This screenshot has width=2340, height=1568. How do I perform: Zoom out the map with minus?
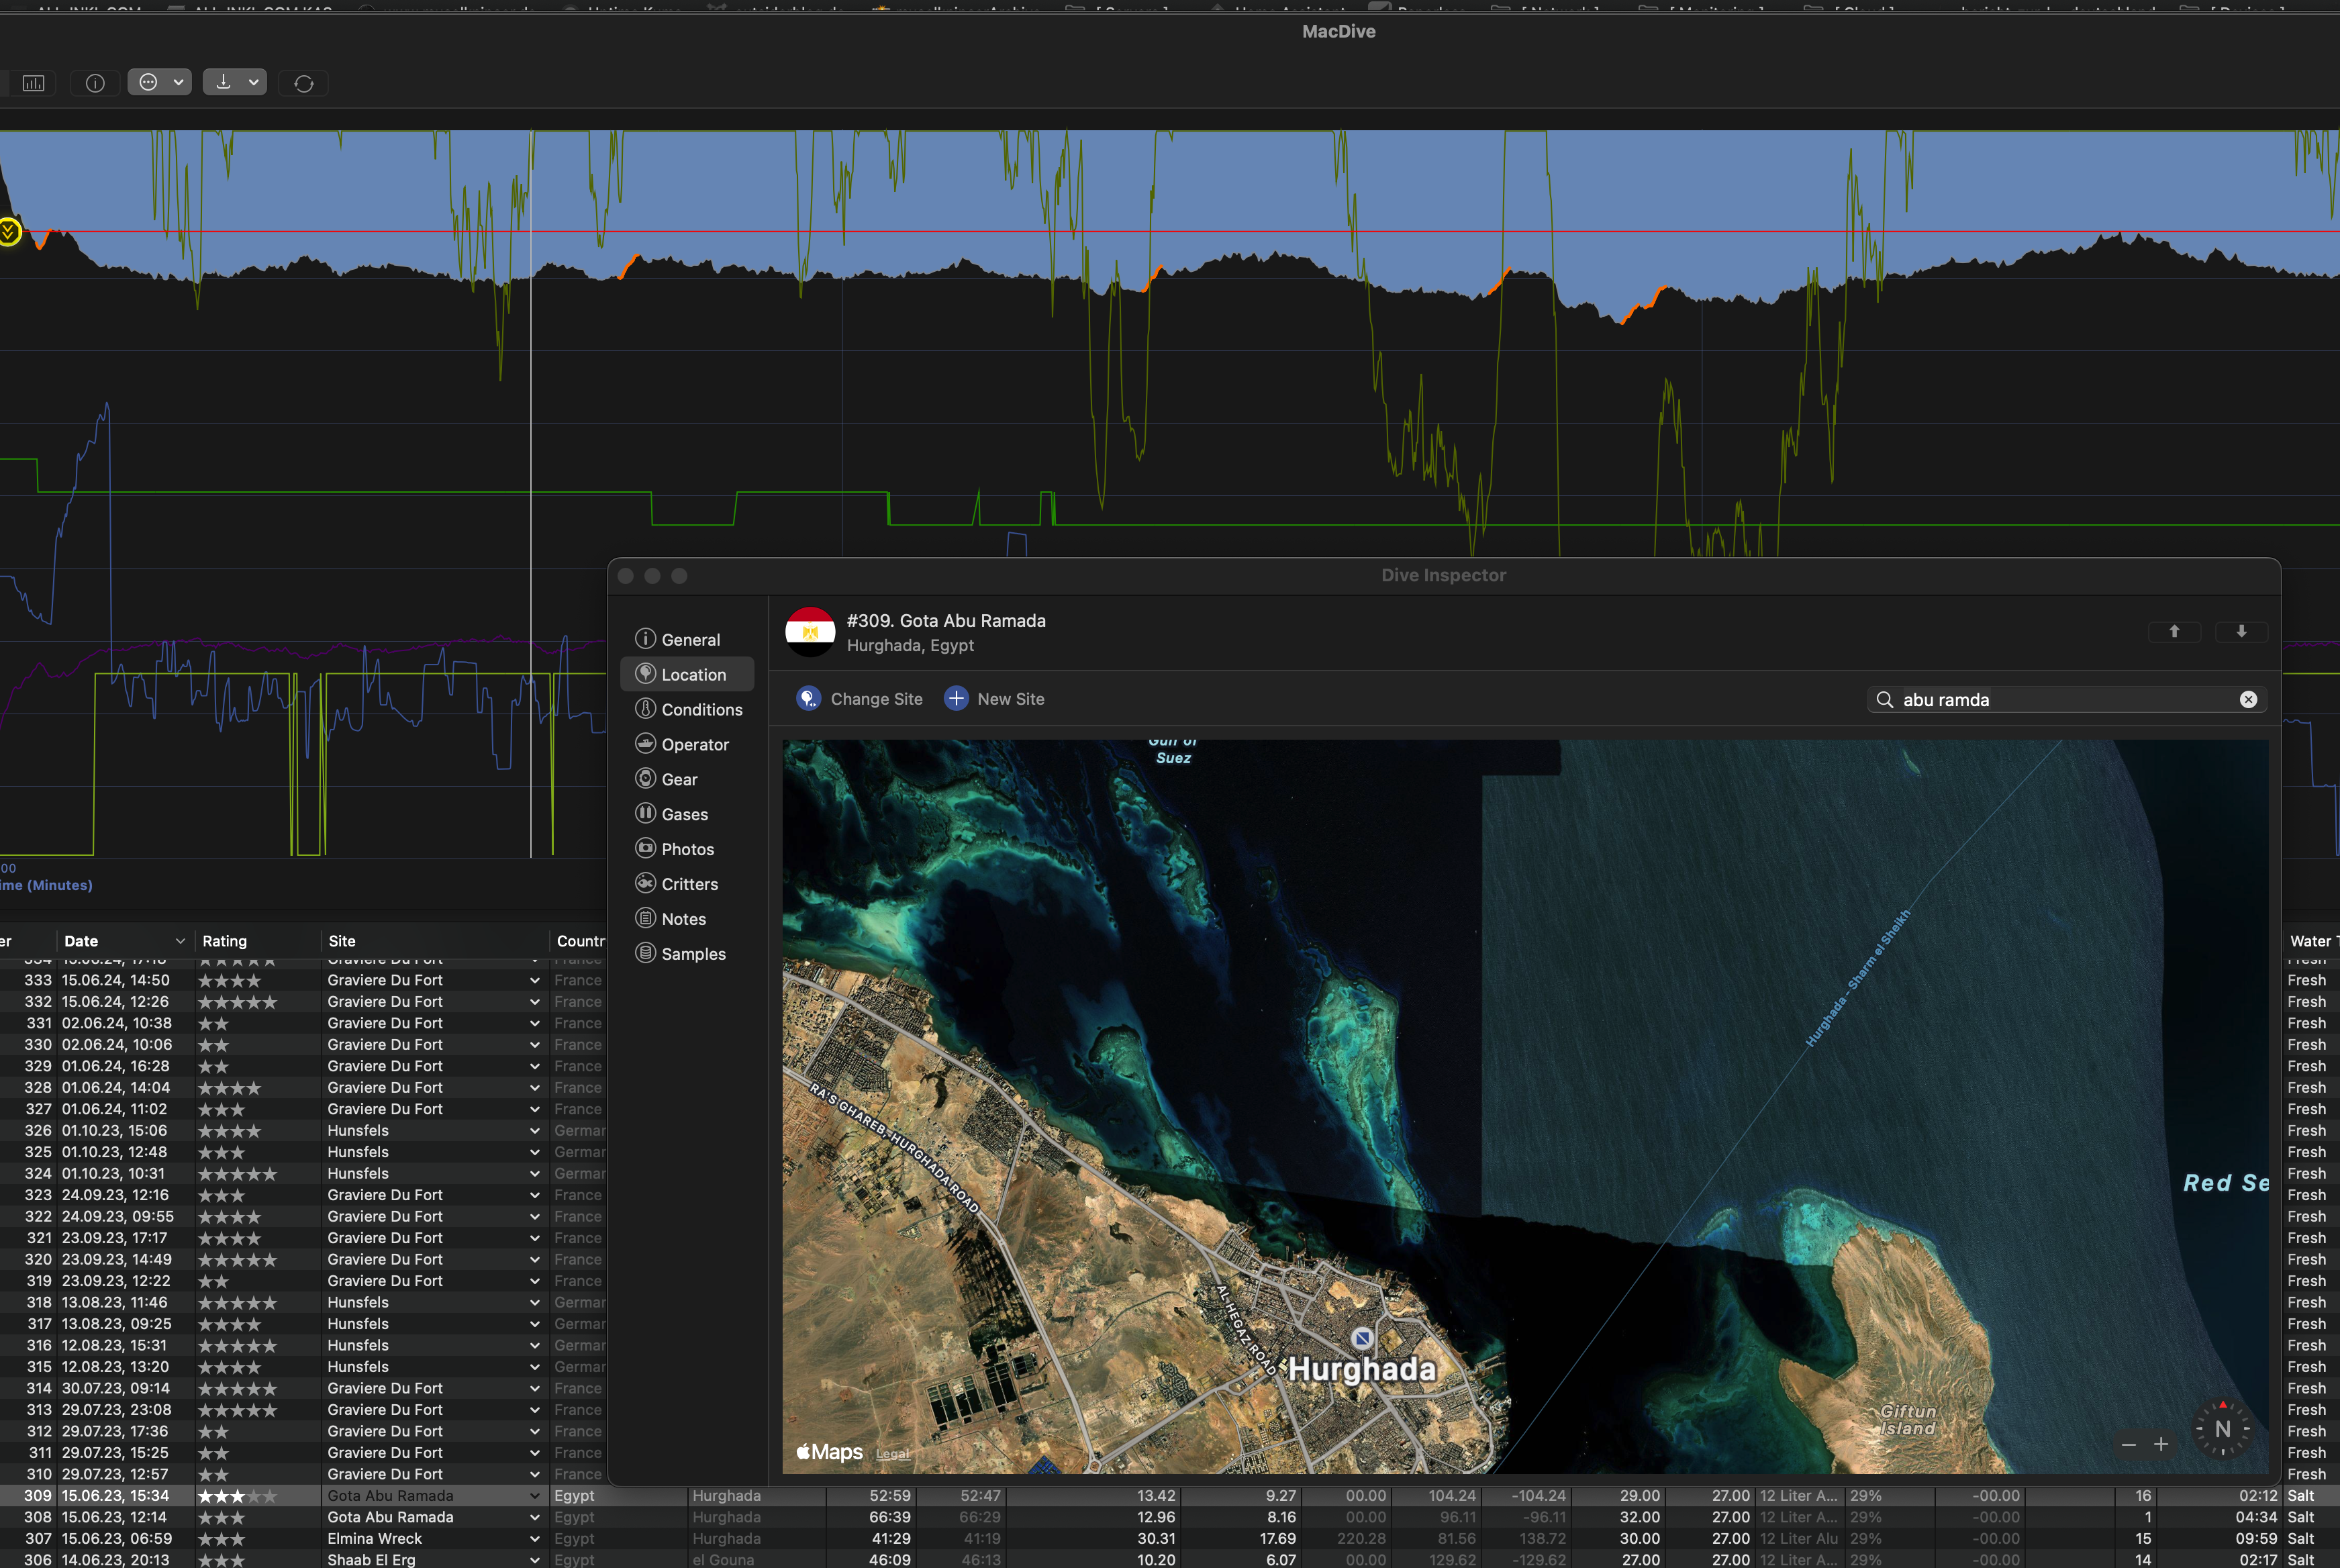(2129, 1445)
